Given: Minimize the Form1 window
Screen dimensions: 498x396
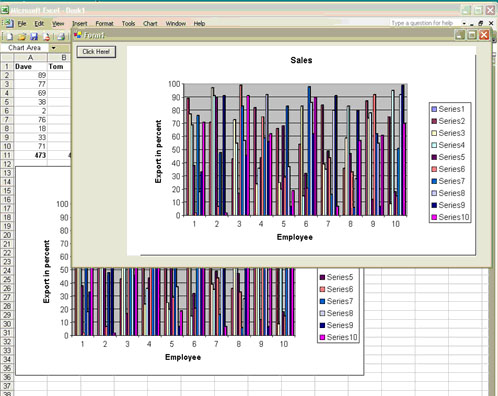Looking at the screenshot, I should tap(460, 35).
